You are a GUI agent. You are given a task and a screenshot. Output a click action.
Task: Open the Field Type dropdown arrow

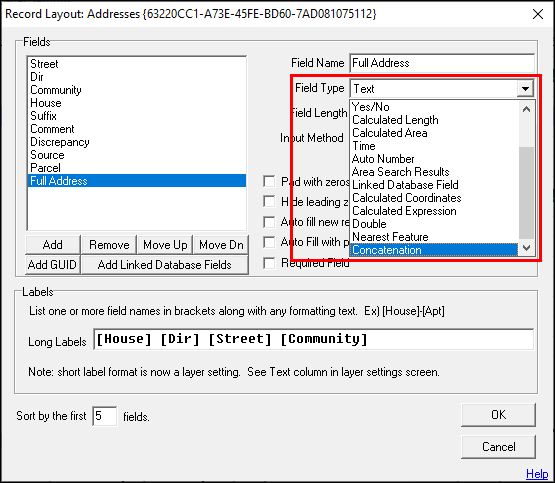(x=525, y=88)
